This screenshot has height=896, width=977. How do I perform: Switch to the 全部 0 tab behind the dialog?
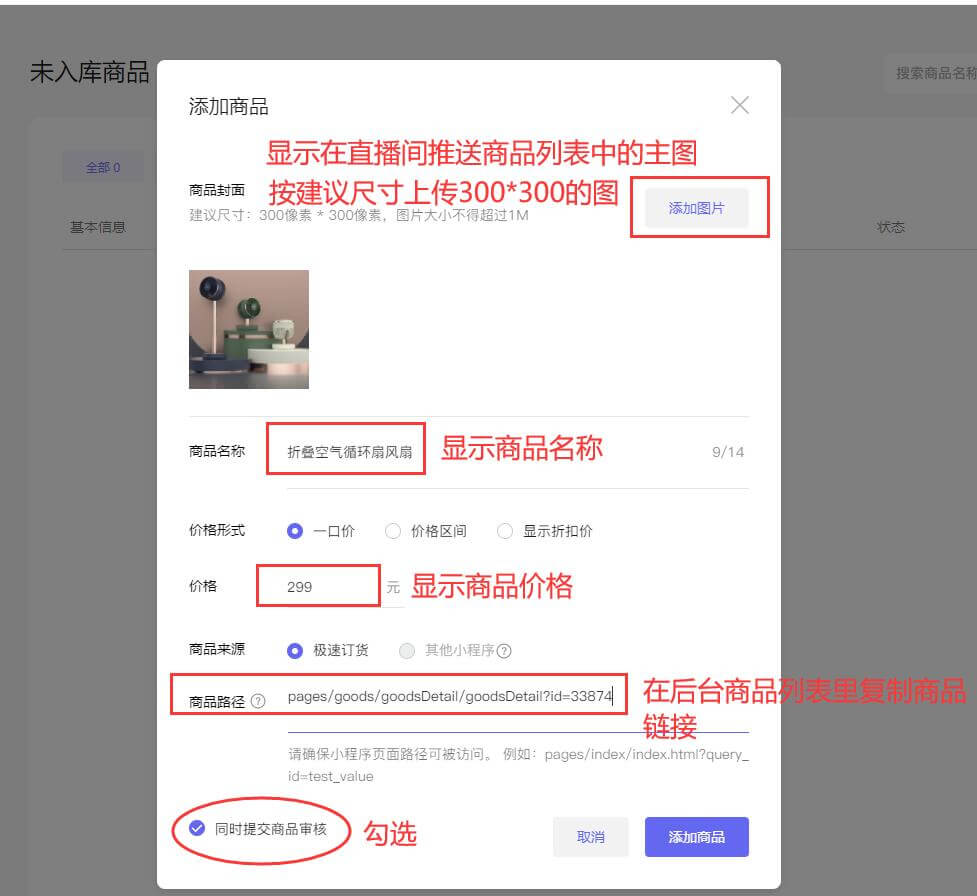[x=103, y=167]
